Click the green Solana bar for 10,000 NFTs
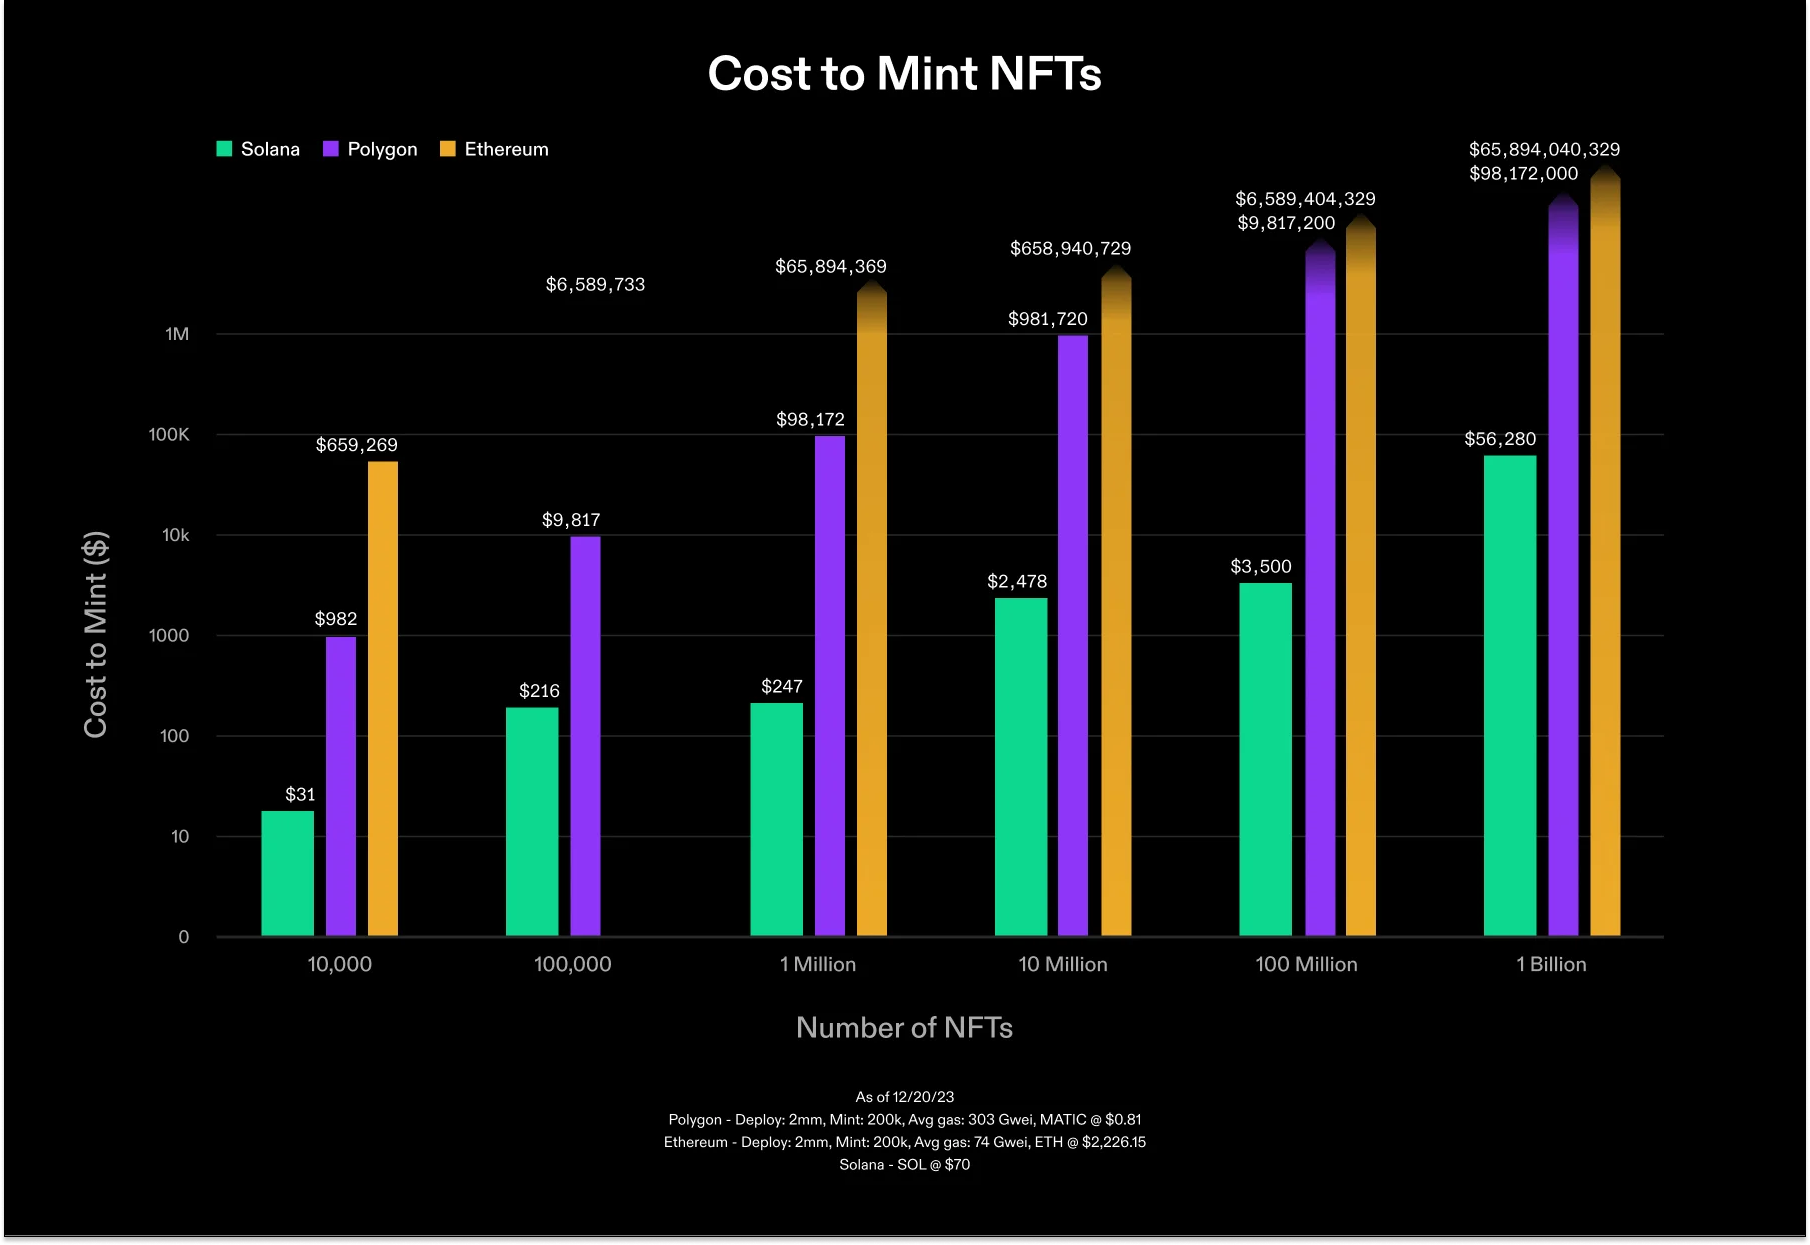This screenshot has width=1810, height=1245. [288, 874]
